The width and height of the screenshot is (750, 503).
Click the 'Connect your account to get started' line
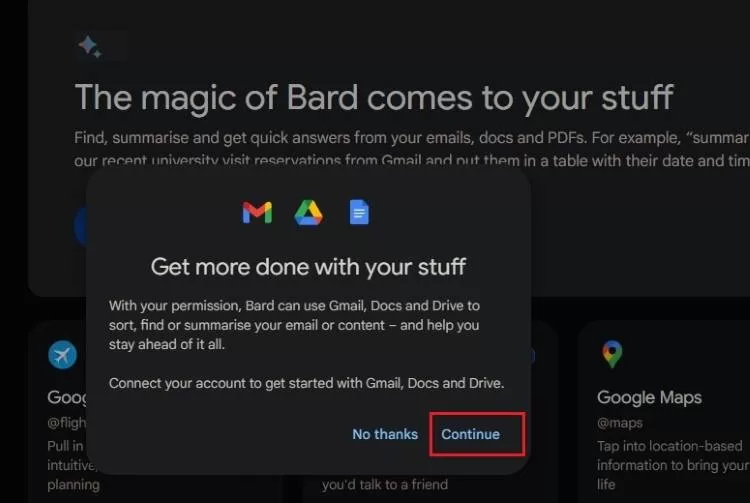306,383
